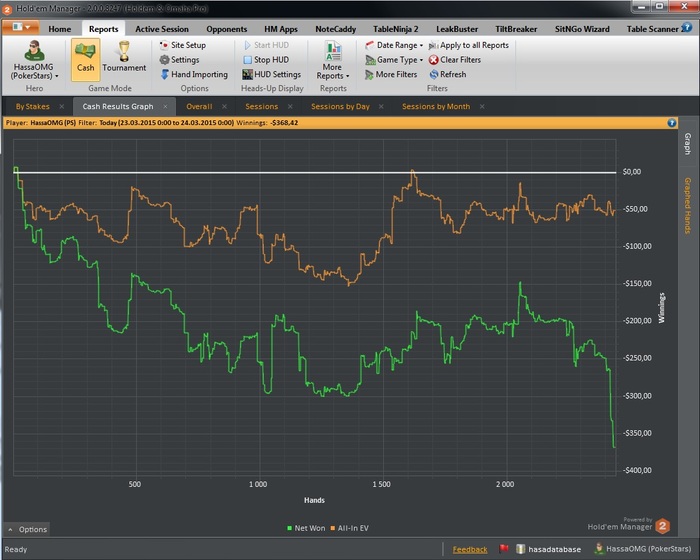Close the Overall tab

pyautogui.click(x=225, y=107)
